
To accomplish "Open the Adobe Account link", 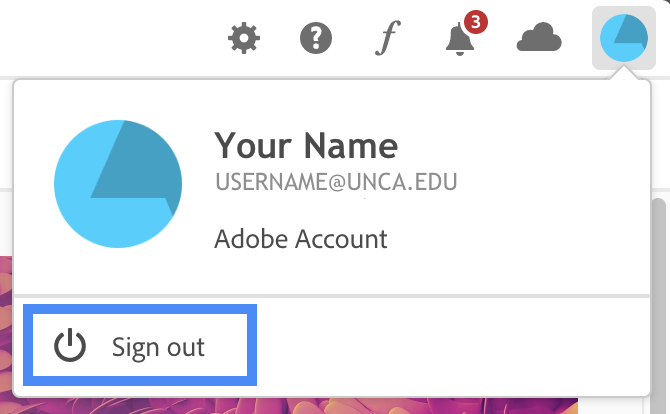I will (300, 239).
